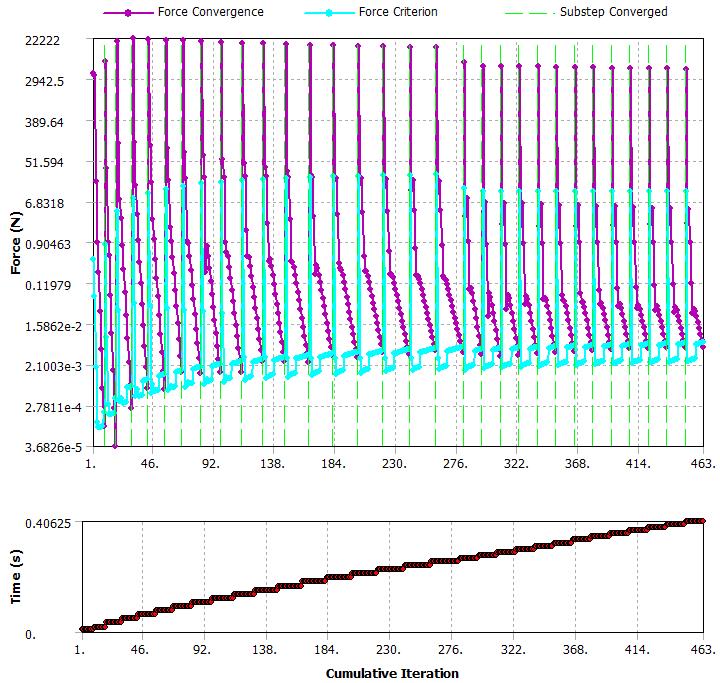Click the 92. tick under the time chart
The image size is (720, 683).
click(202, 649)
